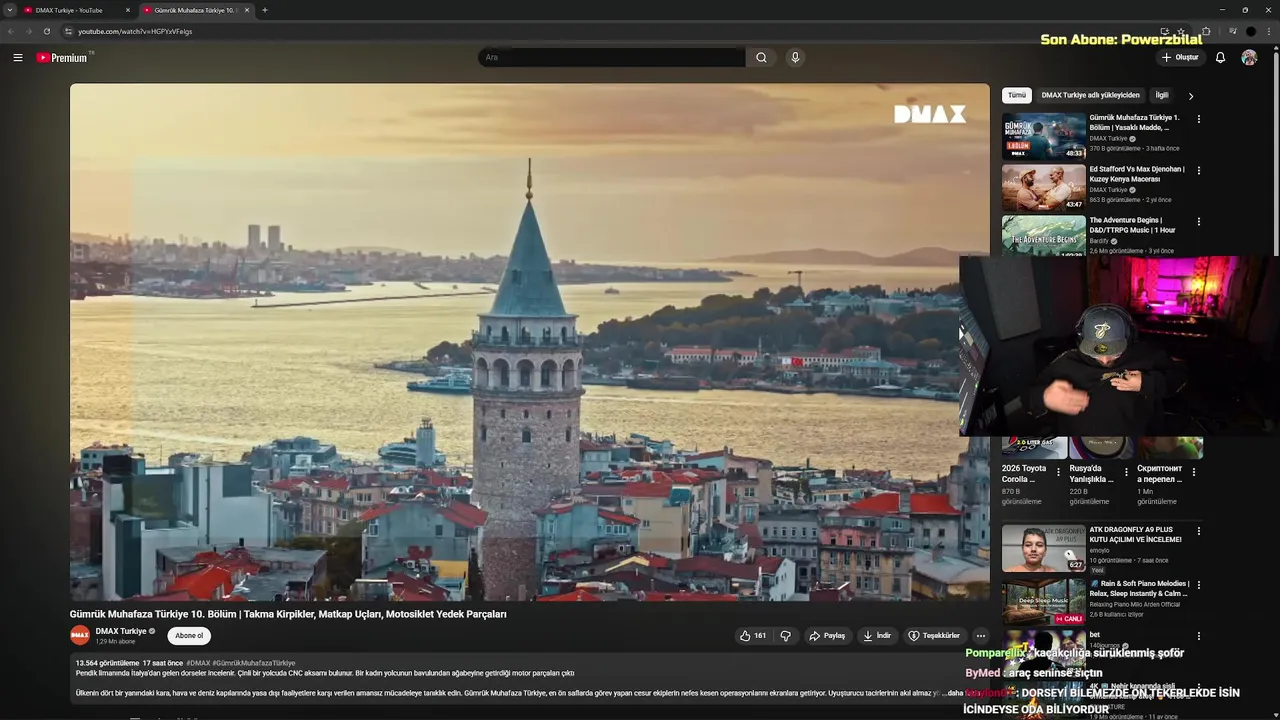The width and height of the screenshot is (1280, 720).
Task: Open the browser tab search dropdown
Action: coord(9,10)
